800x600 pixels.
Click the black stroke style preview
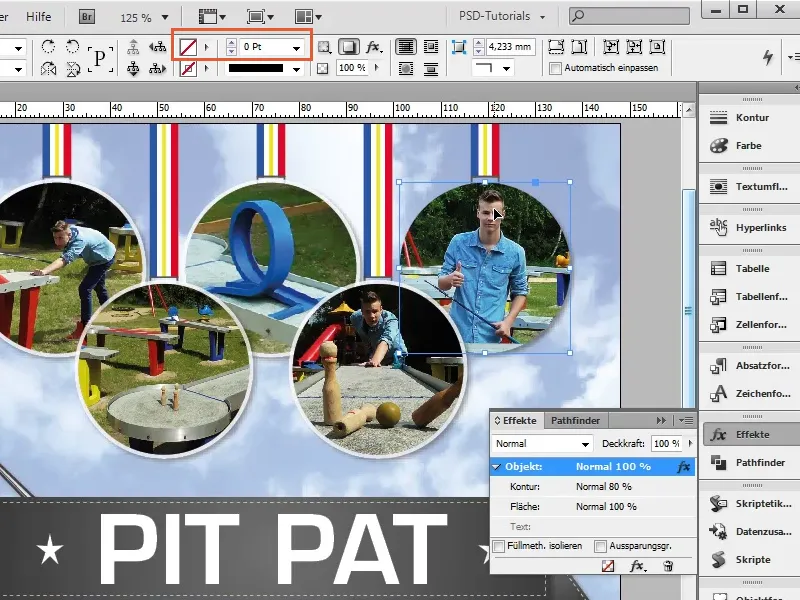pos(256,68)
